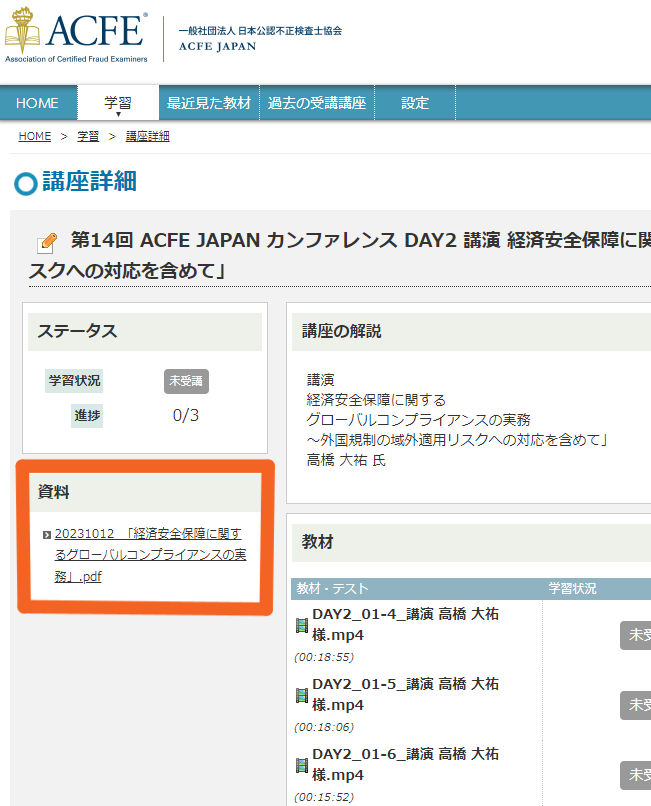Viewport: 651px width, 806px height.
Task: Click the duration (00:15:52)
Action: [324, 797]
